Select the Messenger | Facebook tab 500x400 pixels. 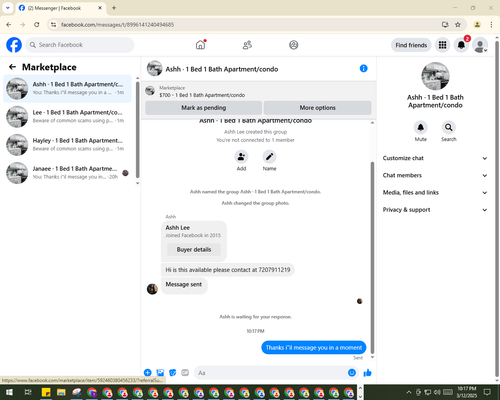61,8
